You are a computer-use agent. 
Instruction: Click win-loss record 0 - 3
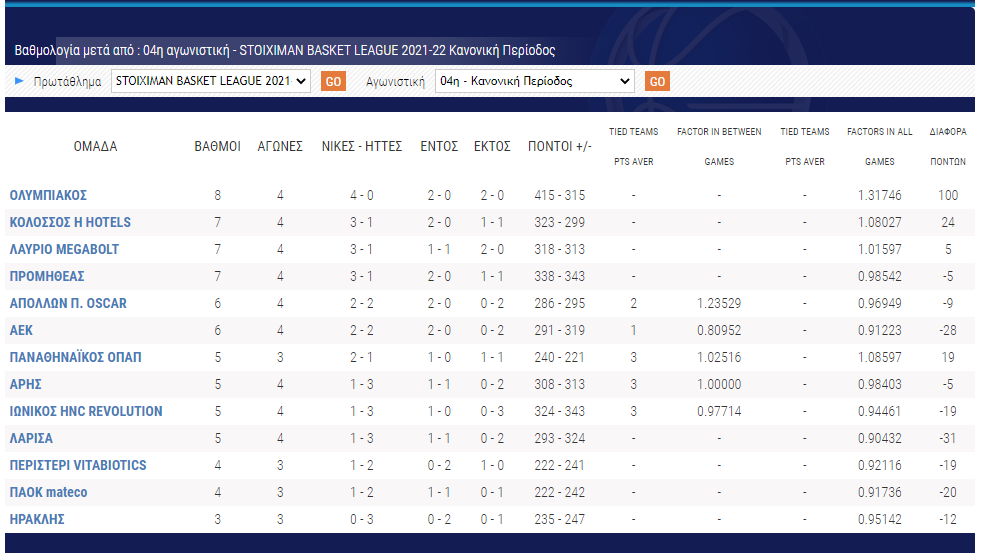[362, 519]
